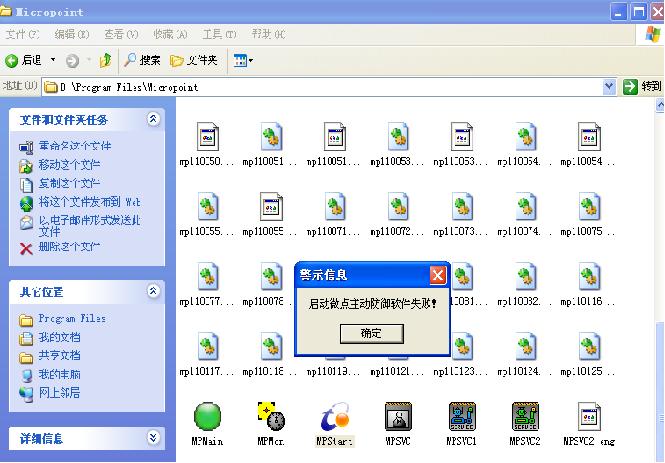Open the Views layout dropdown button
This screenshot has height=463, width=665.
243,61
